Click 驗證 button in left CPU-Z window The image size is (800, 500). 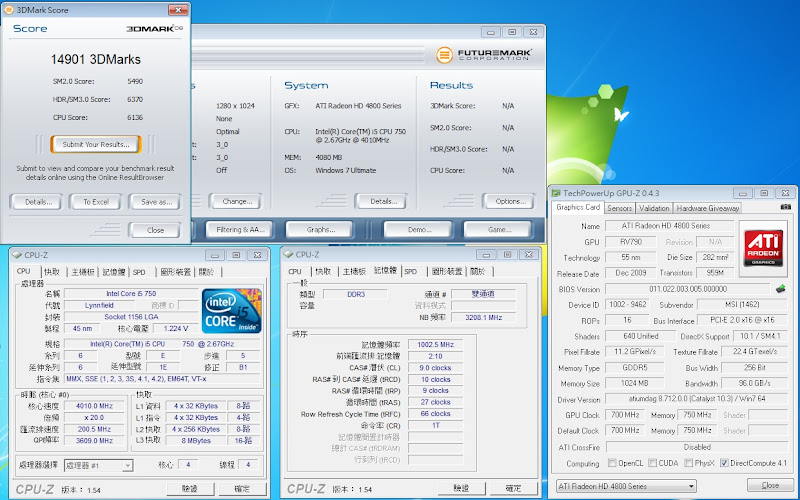[x=190, y=489]
